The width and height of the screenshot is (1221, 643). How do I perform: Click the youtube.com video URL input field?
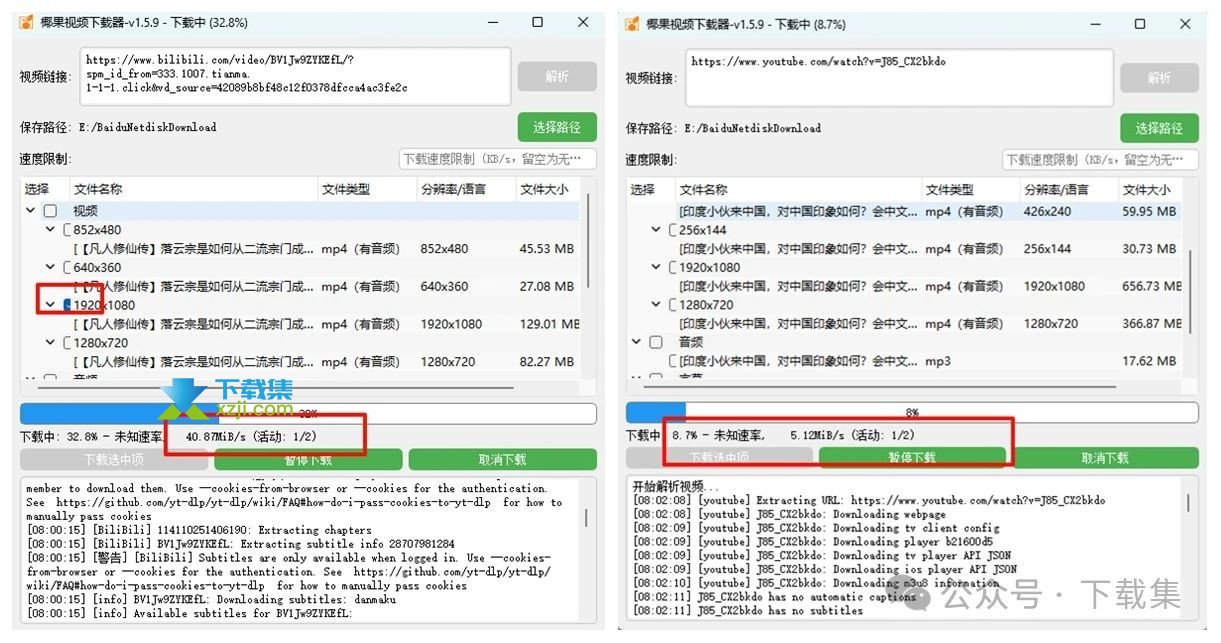899,77
